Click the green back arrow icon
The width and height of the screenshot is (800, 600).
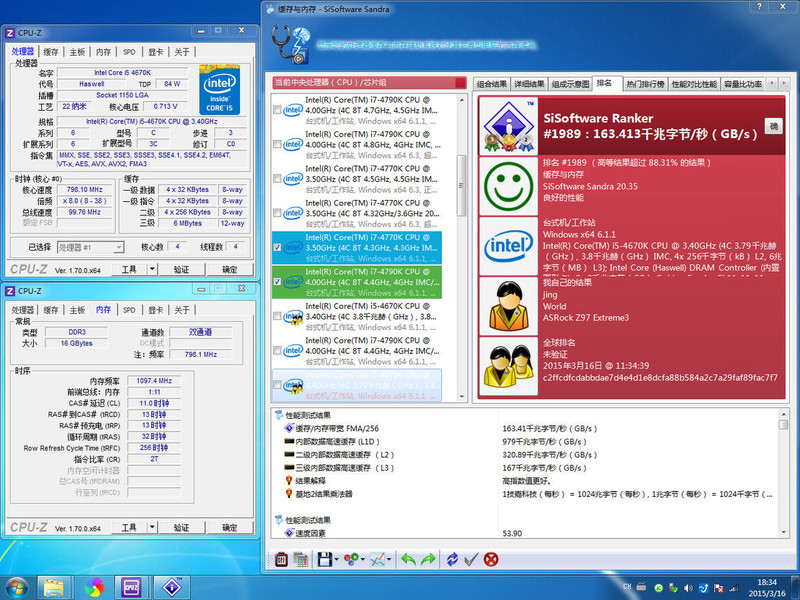[x=408, y=560]
